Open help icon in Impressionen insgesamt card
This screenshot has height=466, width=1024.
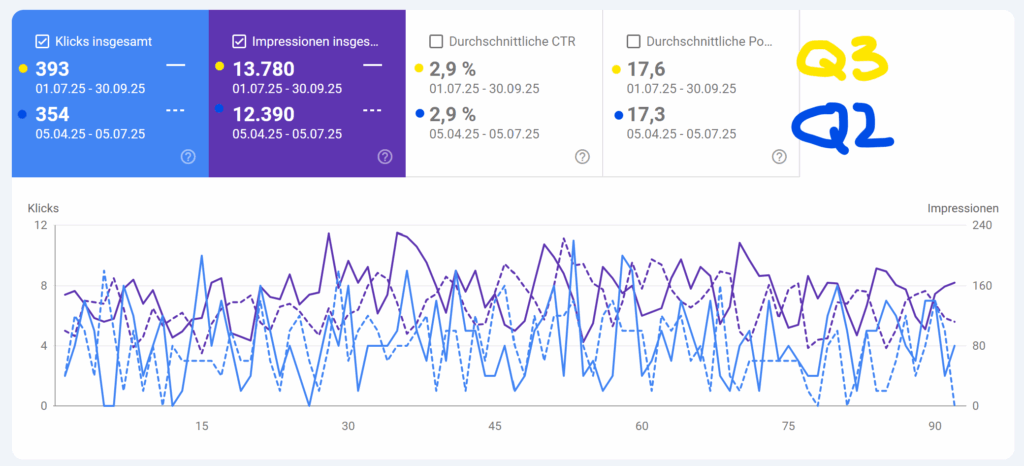[385, 156]
